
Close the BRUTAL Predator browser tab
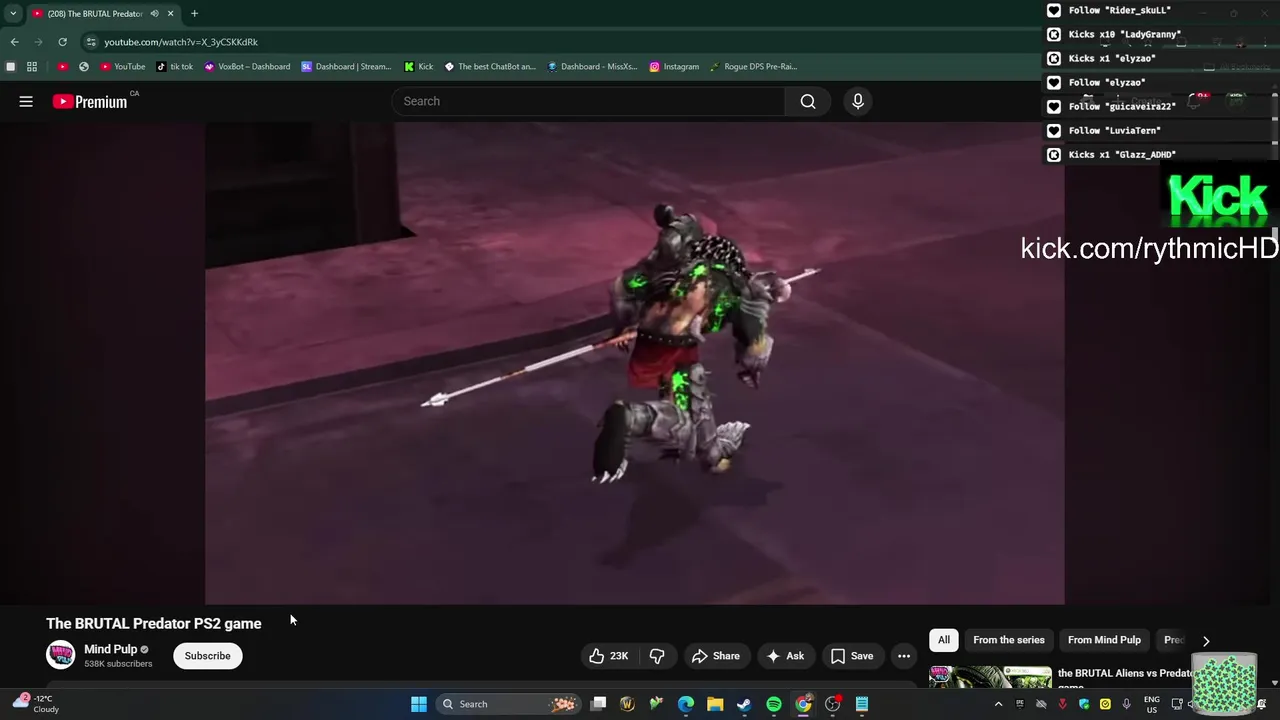pyautogui.click(x=170, y=14)
